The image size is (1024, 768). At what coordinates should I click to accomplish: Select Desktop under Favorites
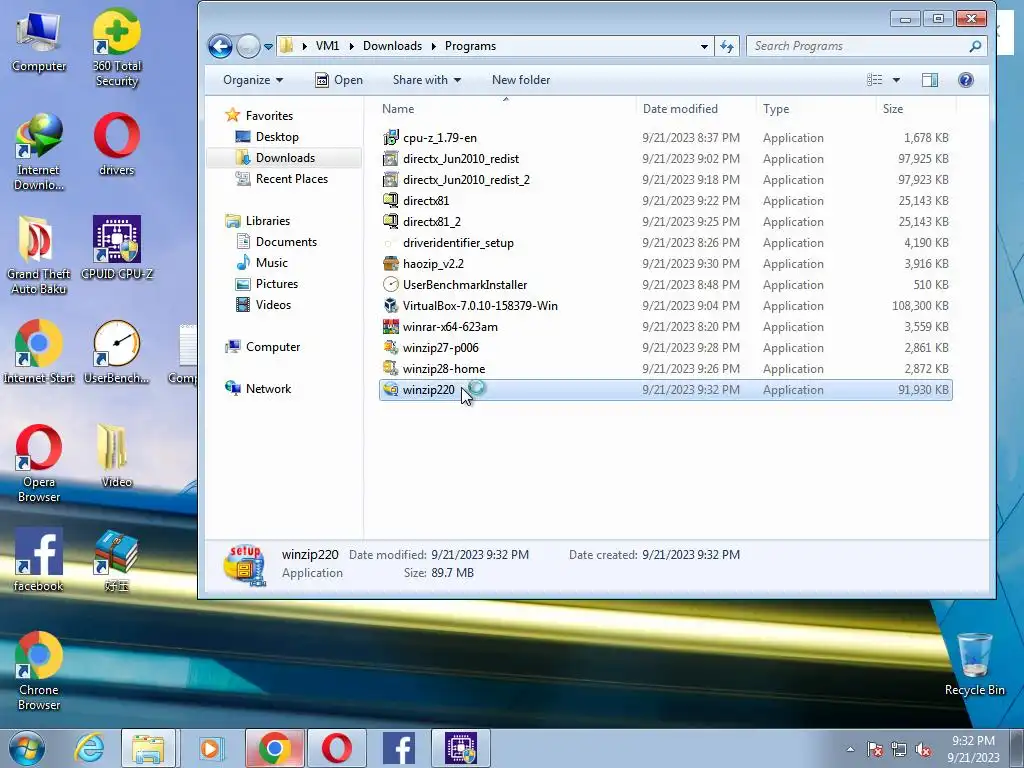[267, 137]
